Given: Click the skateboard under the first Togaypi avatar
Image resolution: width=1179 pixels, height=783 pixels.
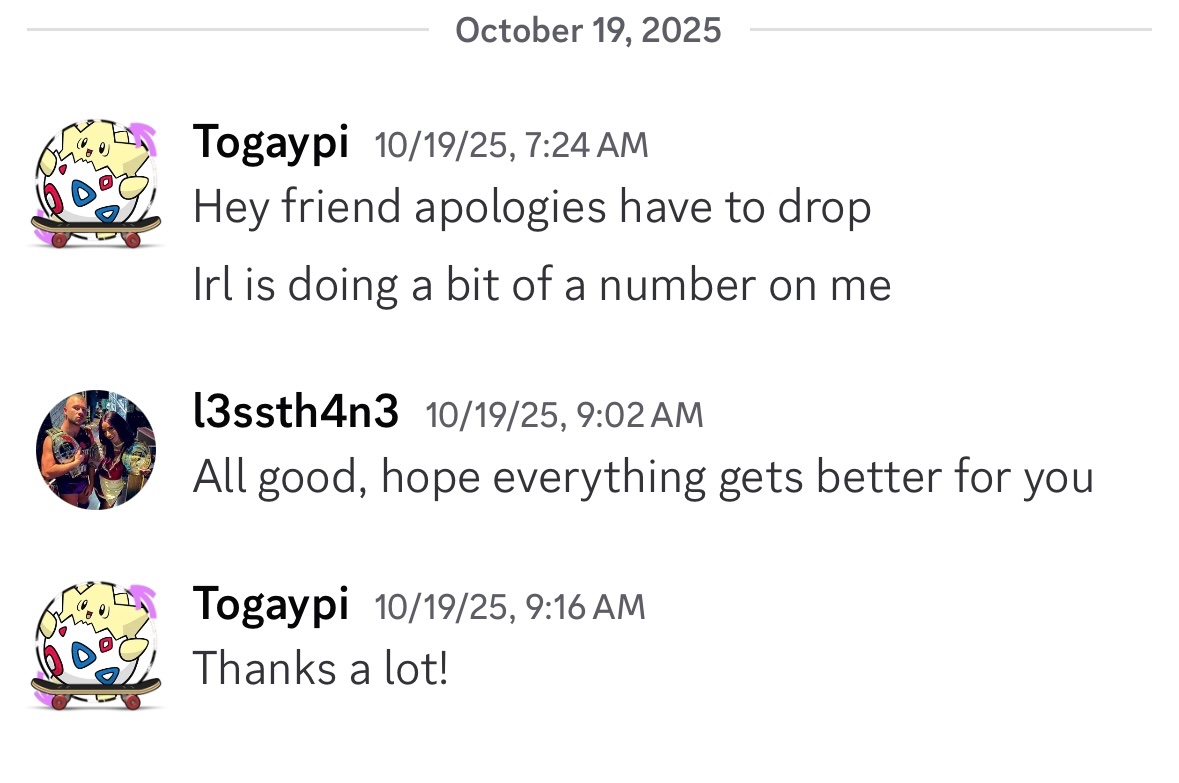Looking at the screenshot, I should click(96, 228).
